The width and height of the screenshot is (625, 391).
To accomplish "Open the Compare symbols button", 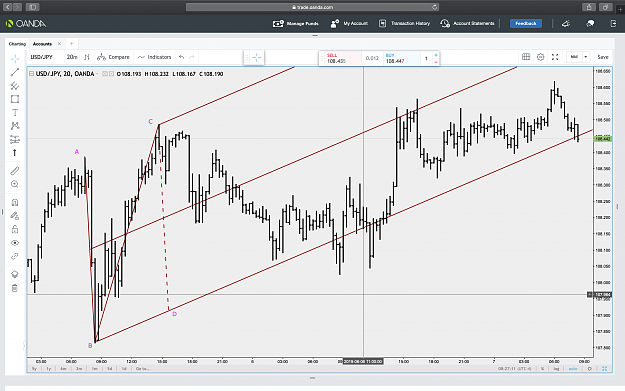I will [113, 57].
